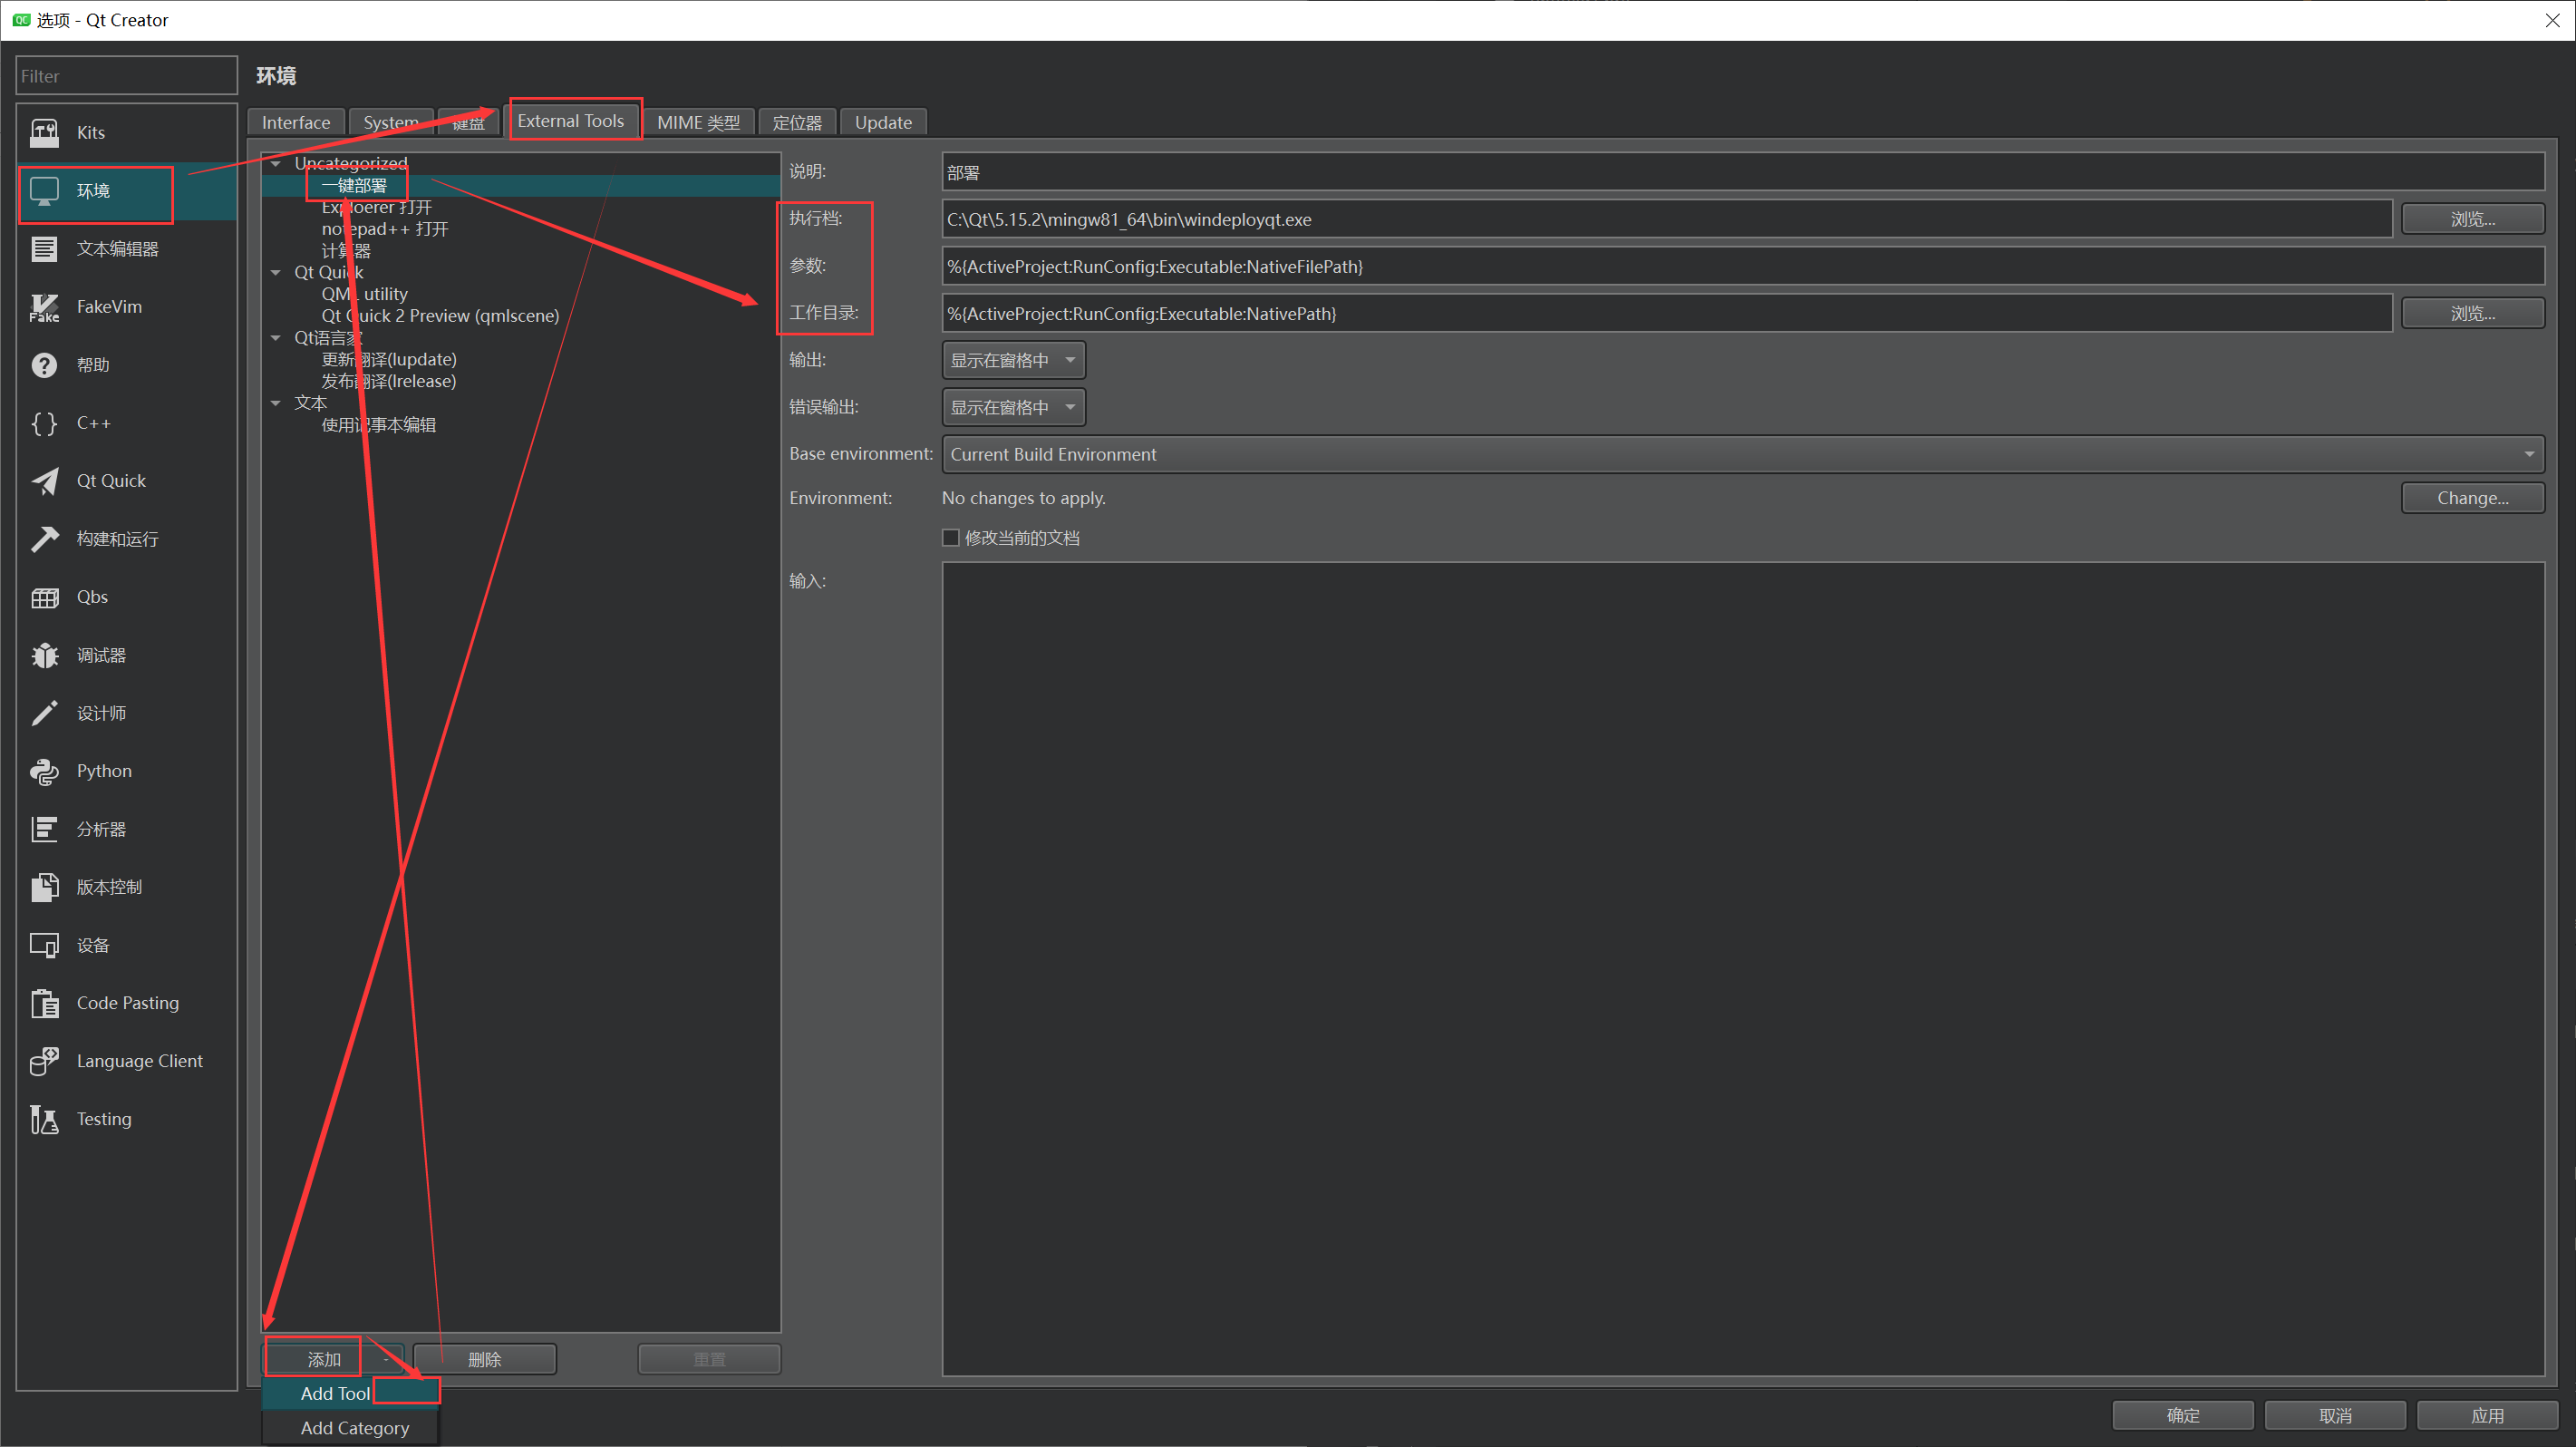Viewport: 2576px width, 1447px height.
Task: Open the 调试器 bug icon
Action: [44, 655]
